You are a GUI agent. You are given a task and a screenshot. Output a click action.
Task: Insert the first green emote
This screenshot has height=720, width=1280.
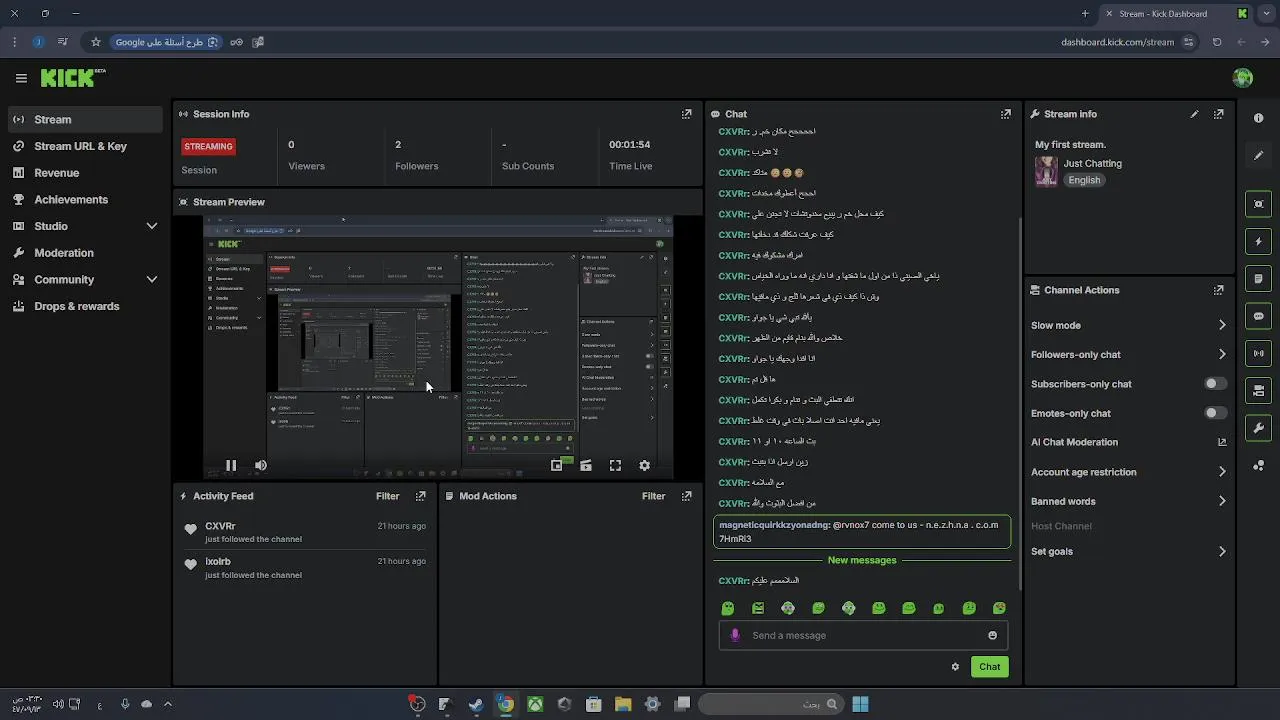(728, 608)
